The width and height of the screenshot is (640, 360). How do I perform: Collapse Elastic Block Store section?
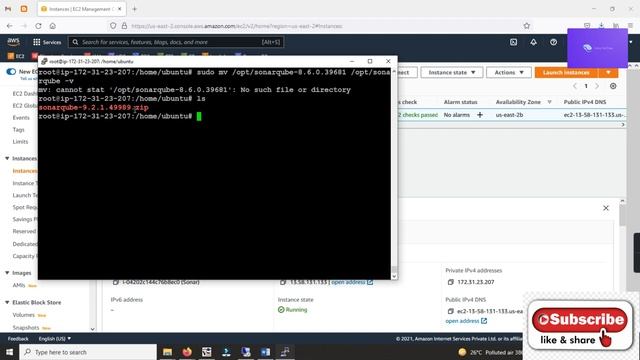(x=7, y=302)
